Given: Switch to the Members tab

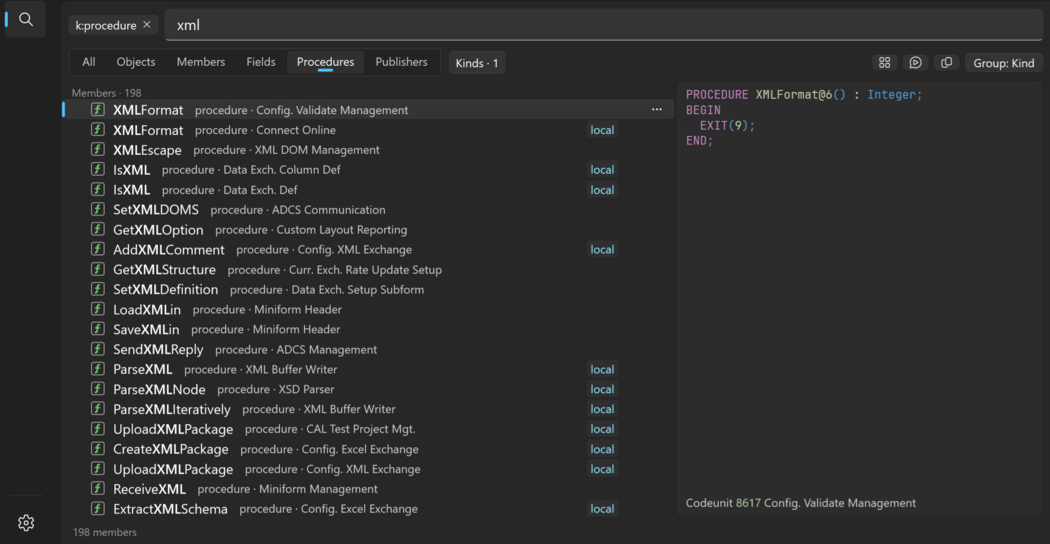Looking at the screenshot, I should (x=201, y=62).
